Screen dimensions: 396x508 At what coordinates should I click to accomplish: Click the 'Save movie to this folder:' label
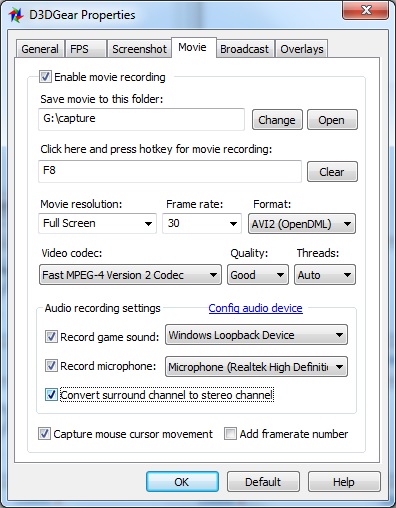pyautogui.click(x=102, y=99)
